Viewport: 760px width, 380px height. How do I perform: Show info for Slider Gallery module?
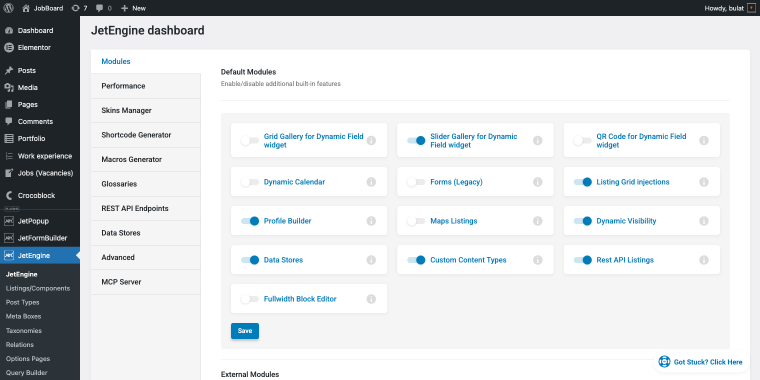coord(538,141)
